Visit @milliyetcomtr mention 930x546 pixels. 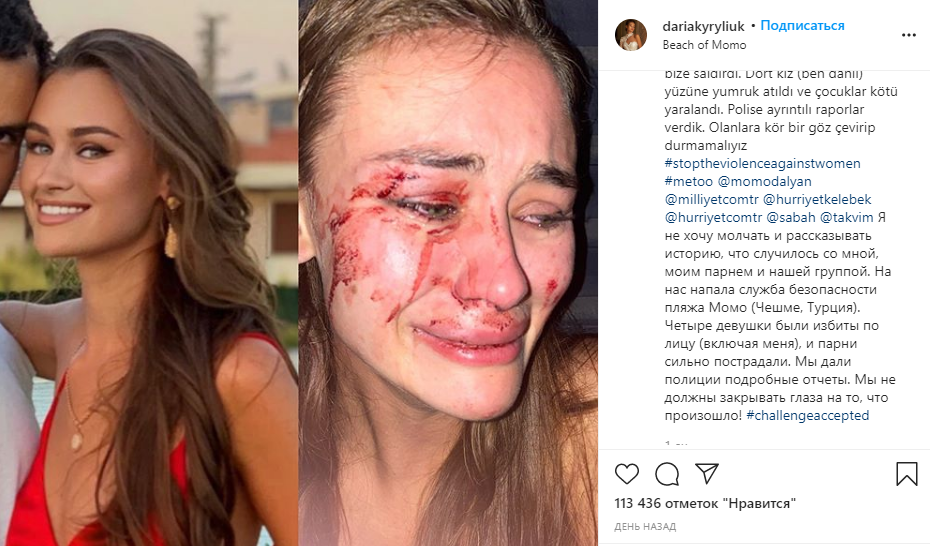(711, 200)
